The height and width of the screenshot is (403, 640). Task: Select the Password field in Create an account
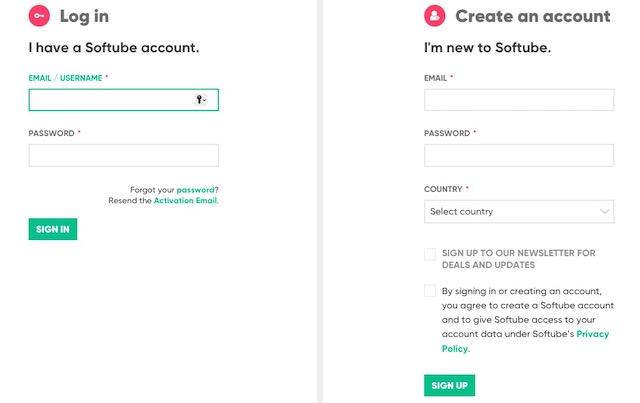pos(519,155)
